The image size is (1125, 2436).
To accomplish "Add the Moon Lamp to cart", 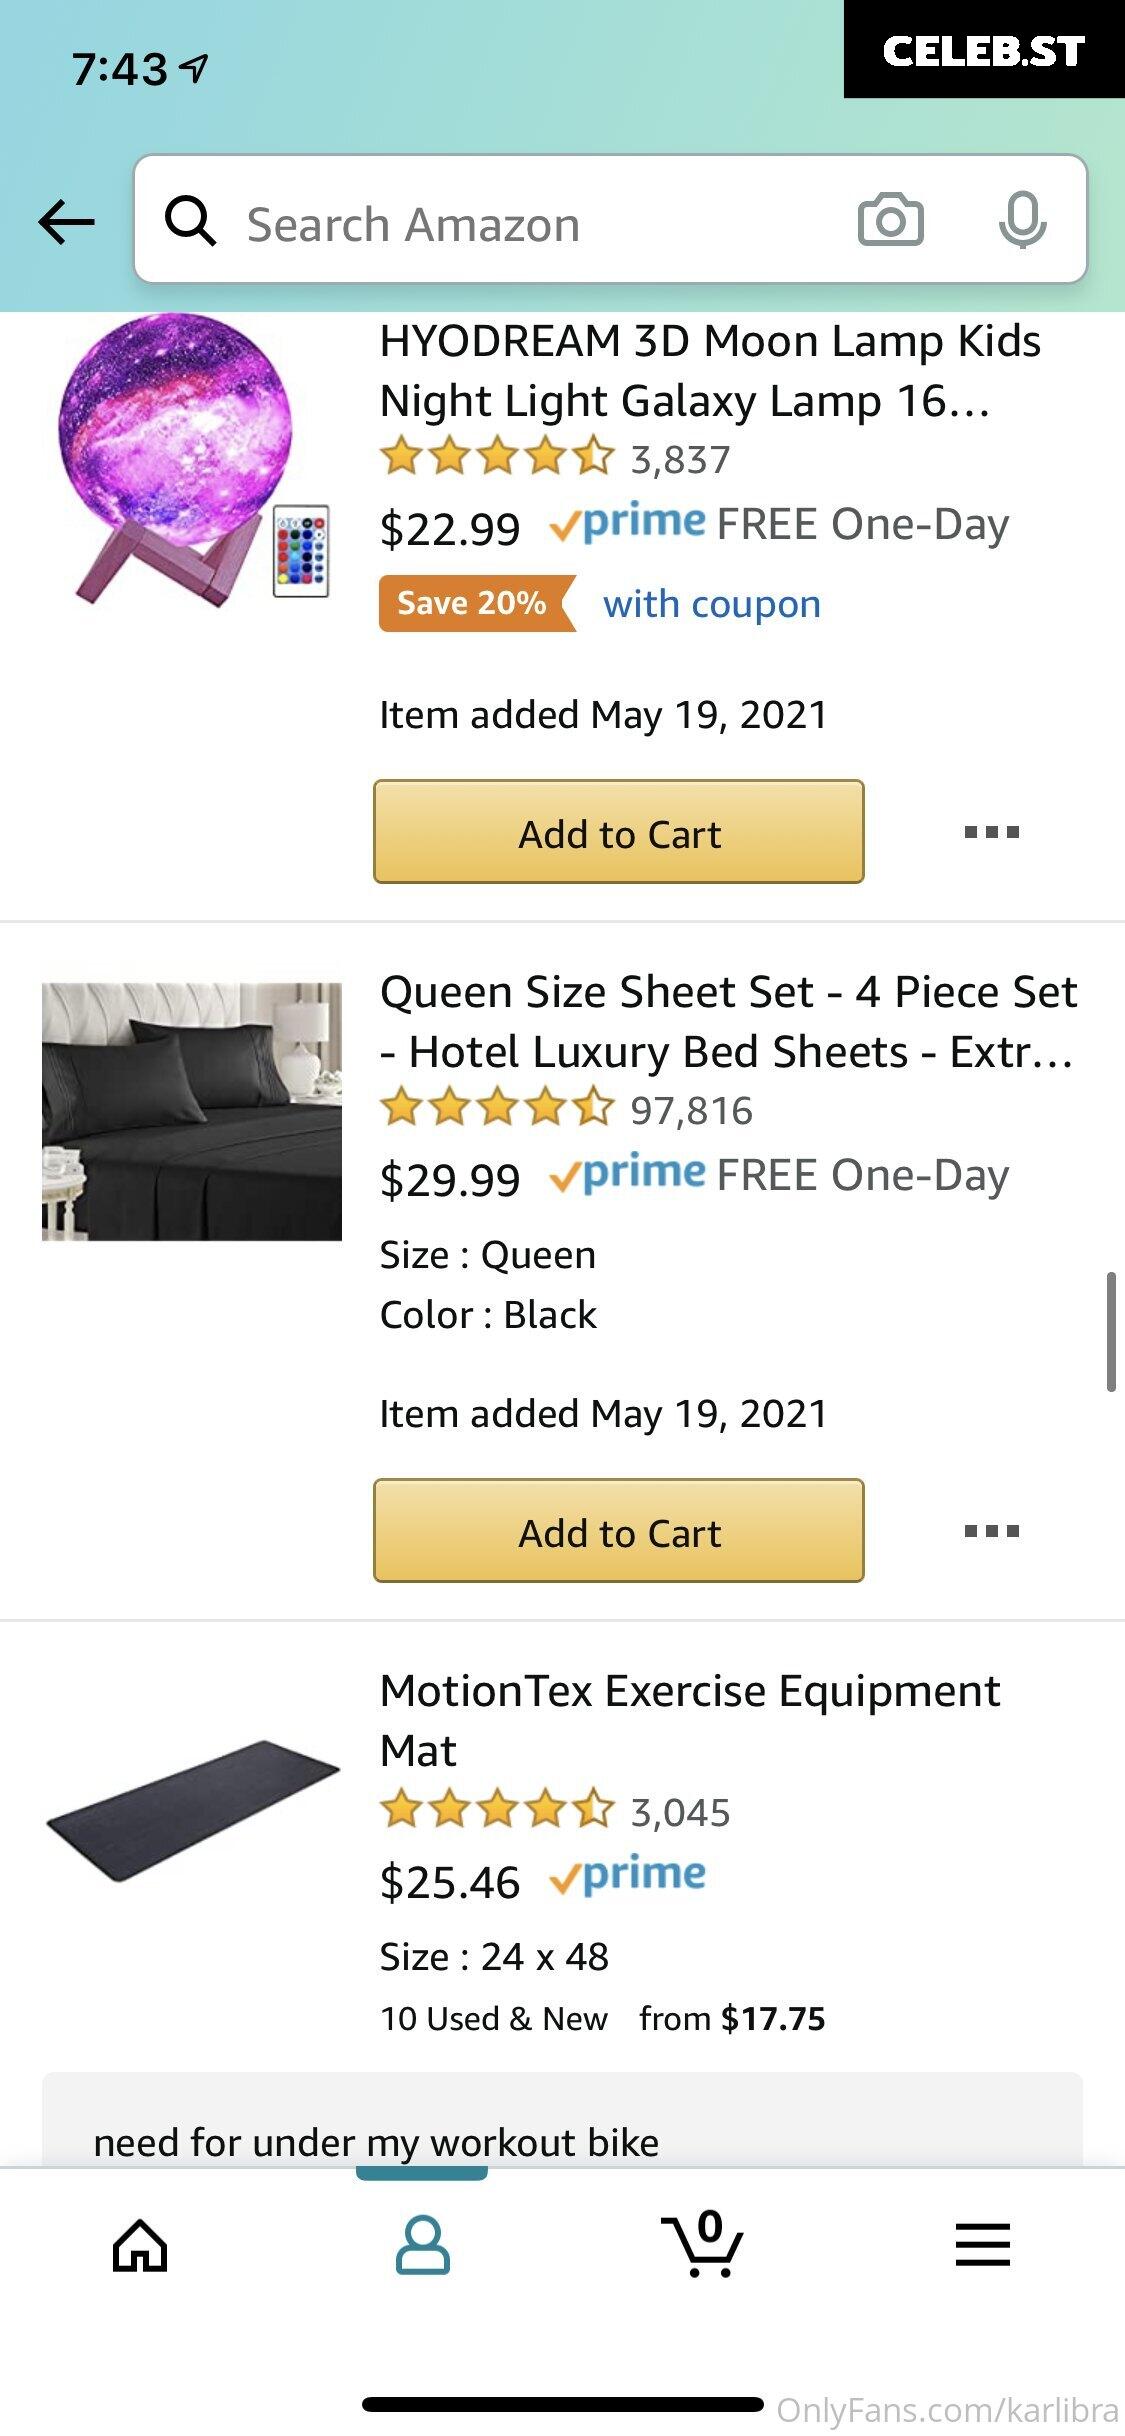I will point(619,832).
